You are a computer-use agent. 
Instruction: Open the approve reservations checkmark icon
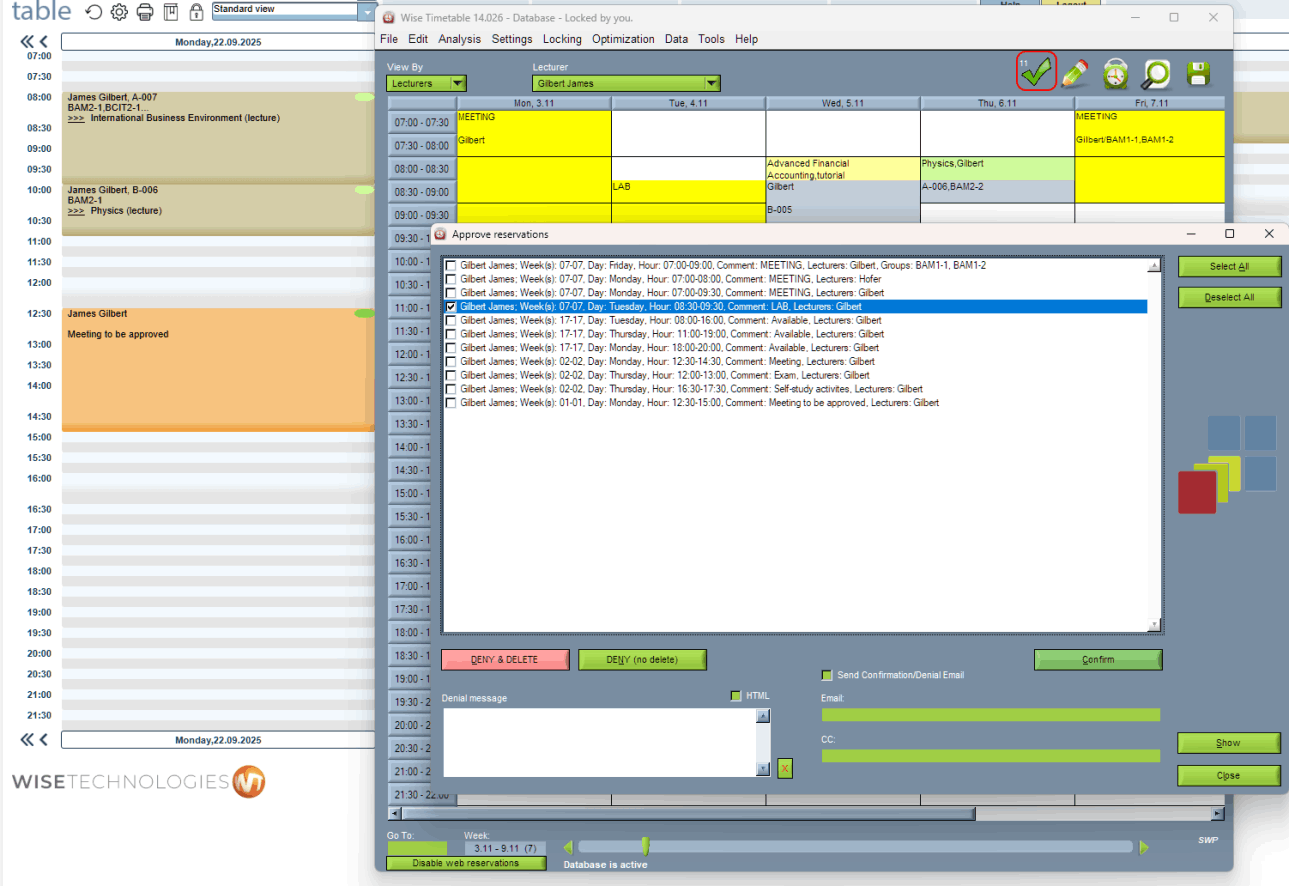tap(1036, 70)
